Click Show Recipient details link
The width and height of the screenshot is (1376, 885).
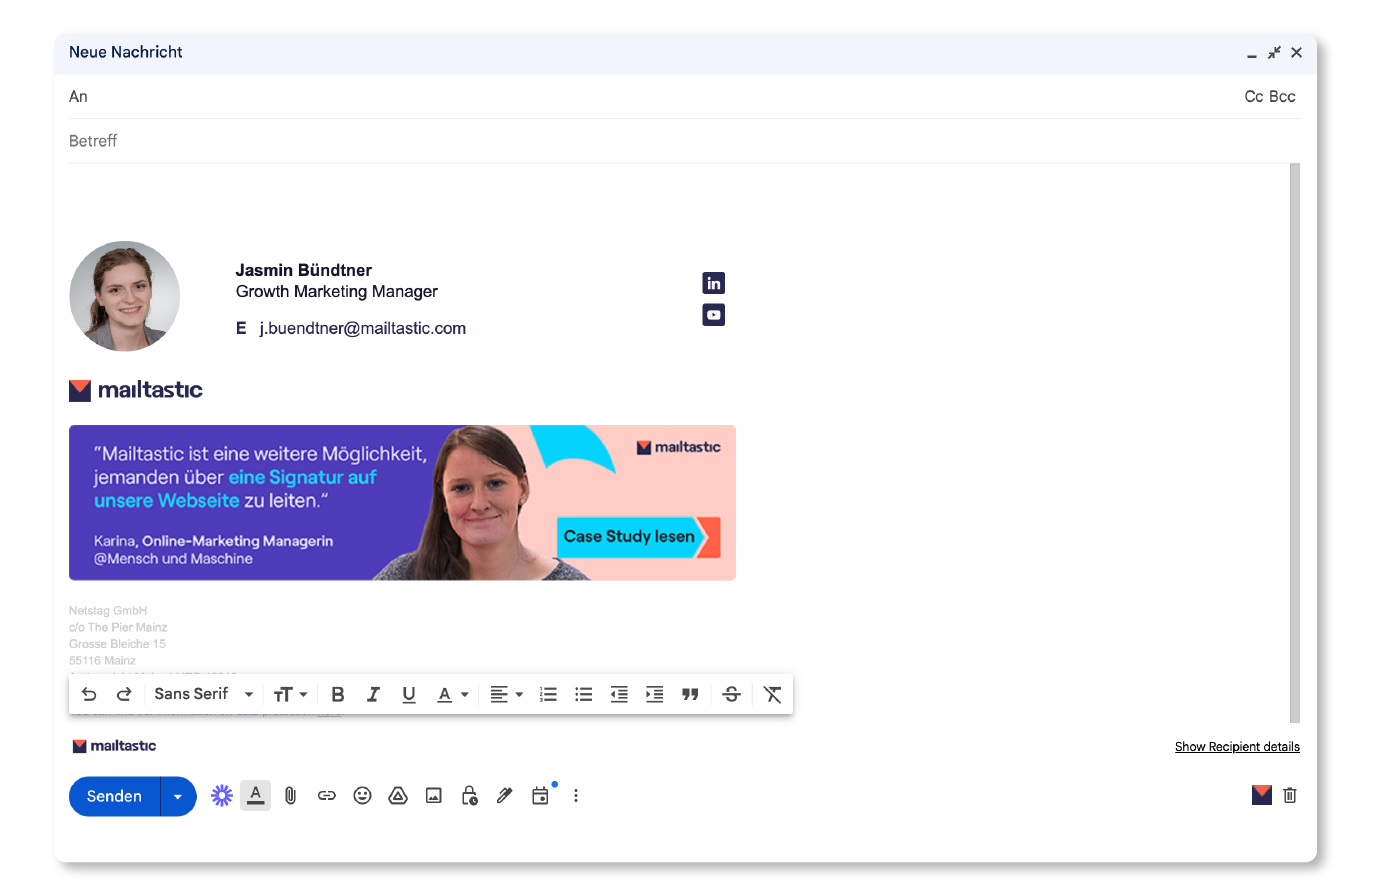(1237, 747)
